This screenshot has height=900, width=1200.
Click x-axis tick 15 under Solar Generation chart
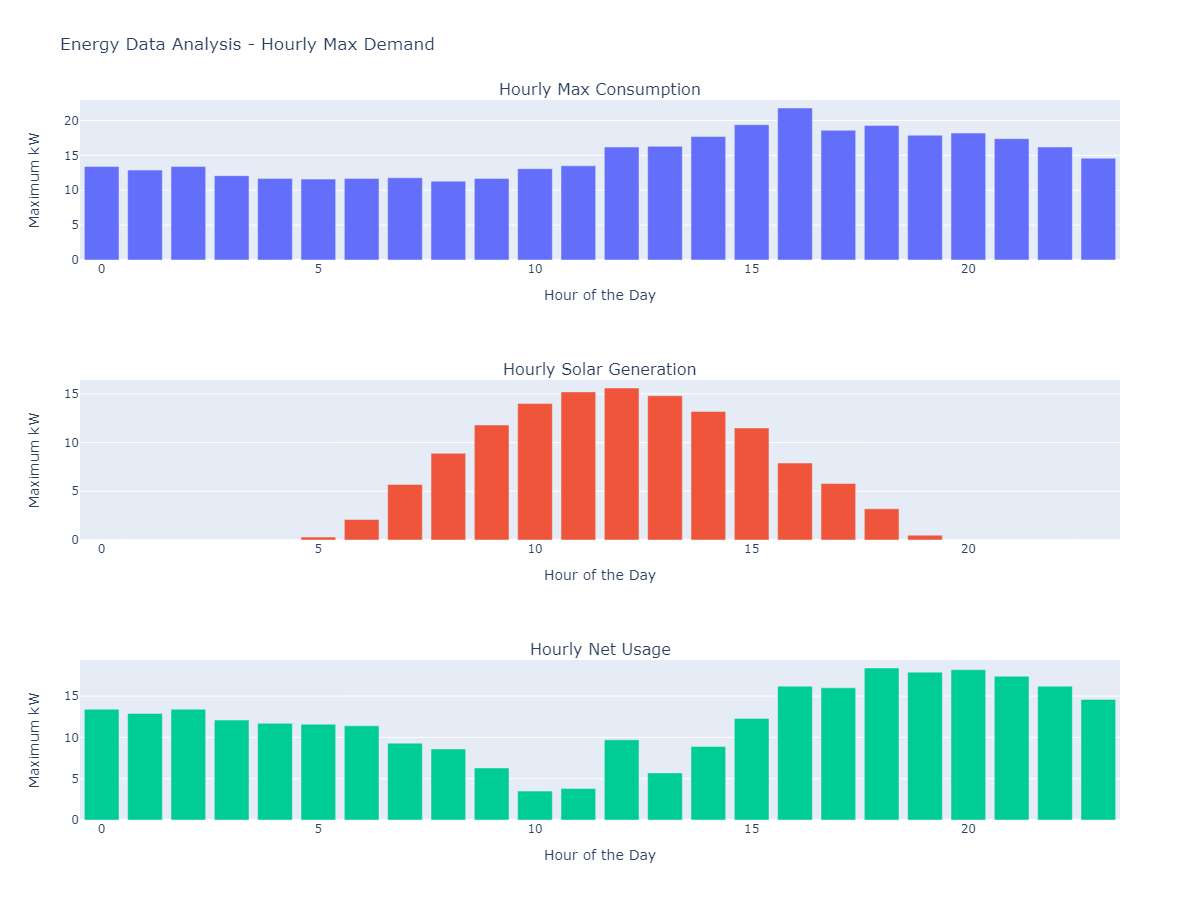pyautogui.click(x=752, y=549)
